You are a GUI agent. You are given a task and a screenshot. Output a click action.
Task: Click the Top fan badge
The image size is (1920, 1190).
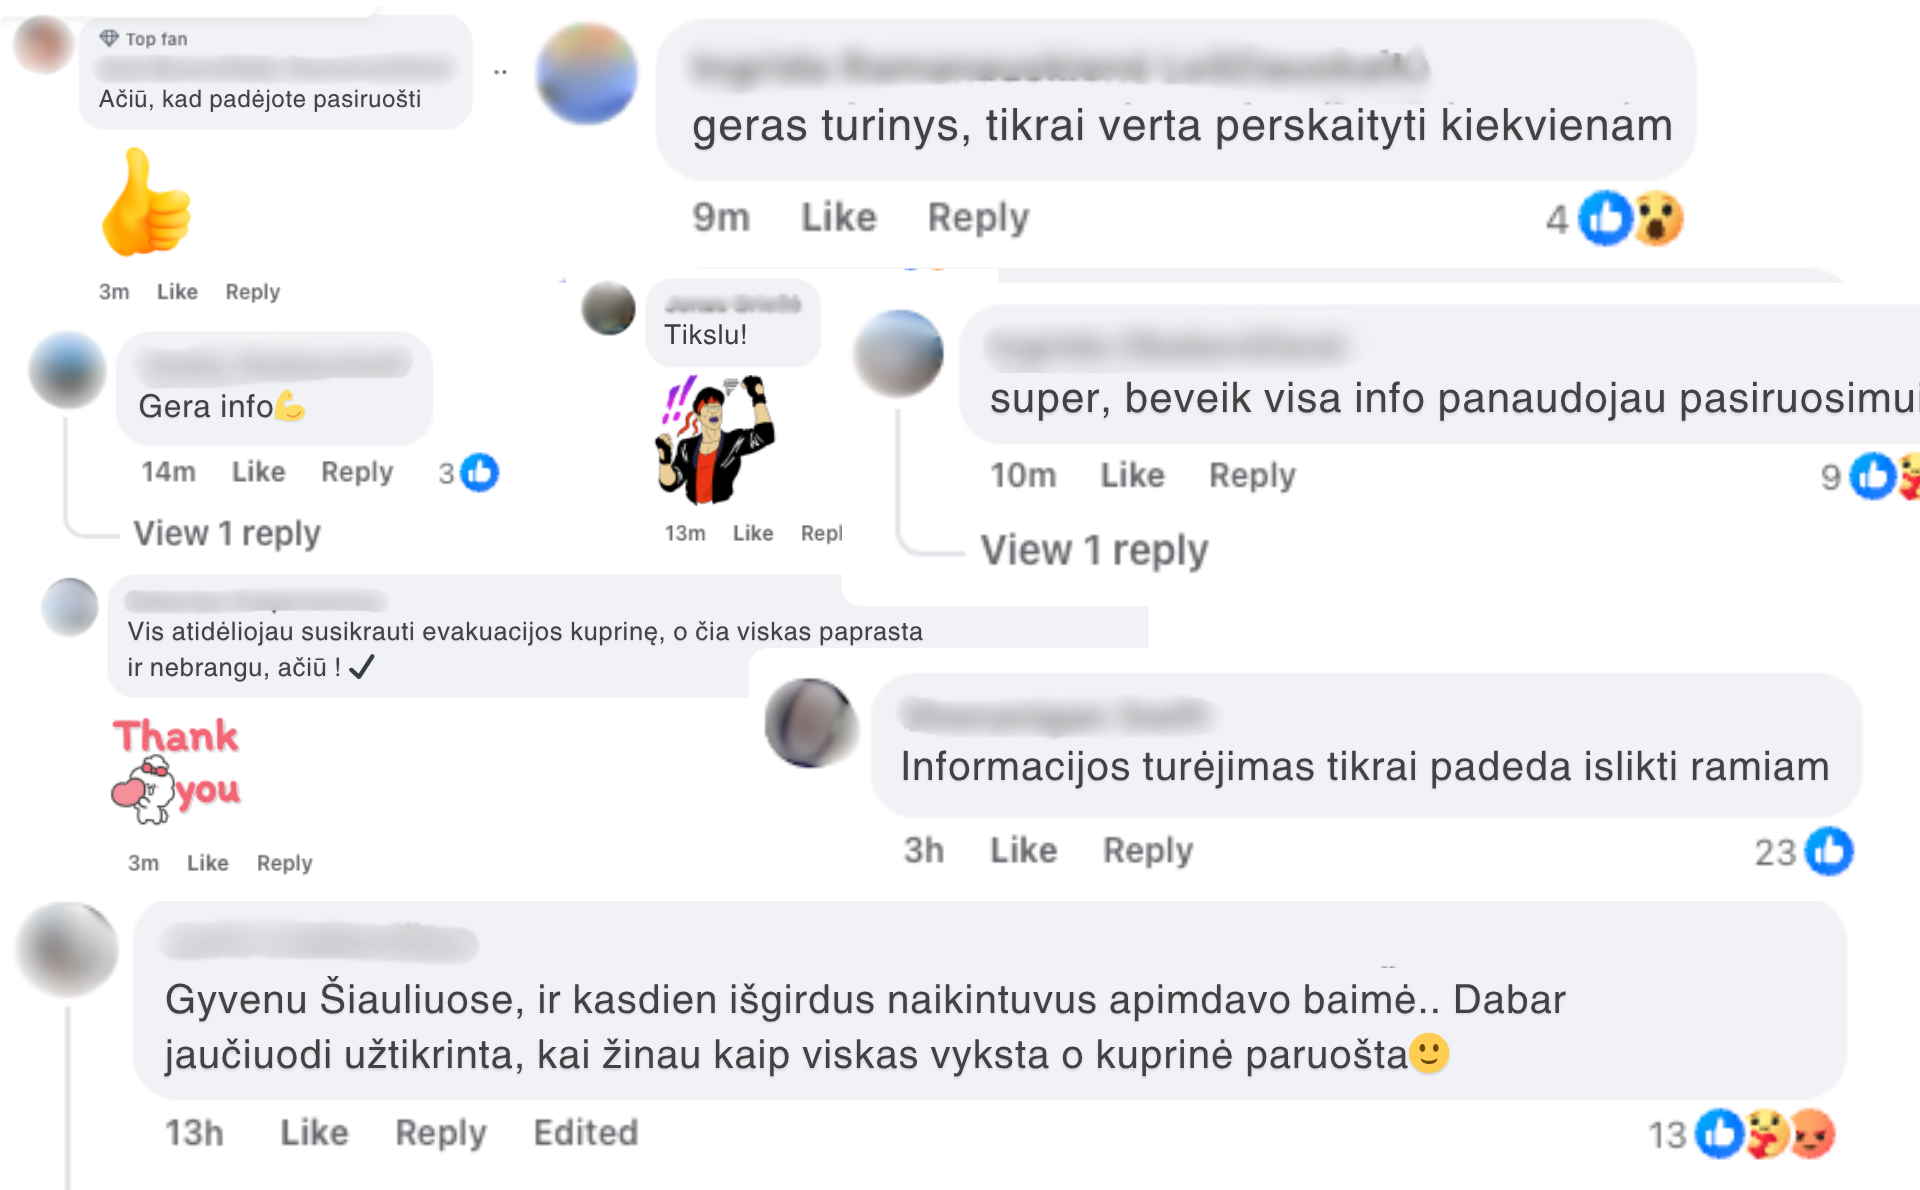click(x=143, y=39)
